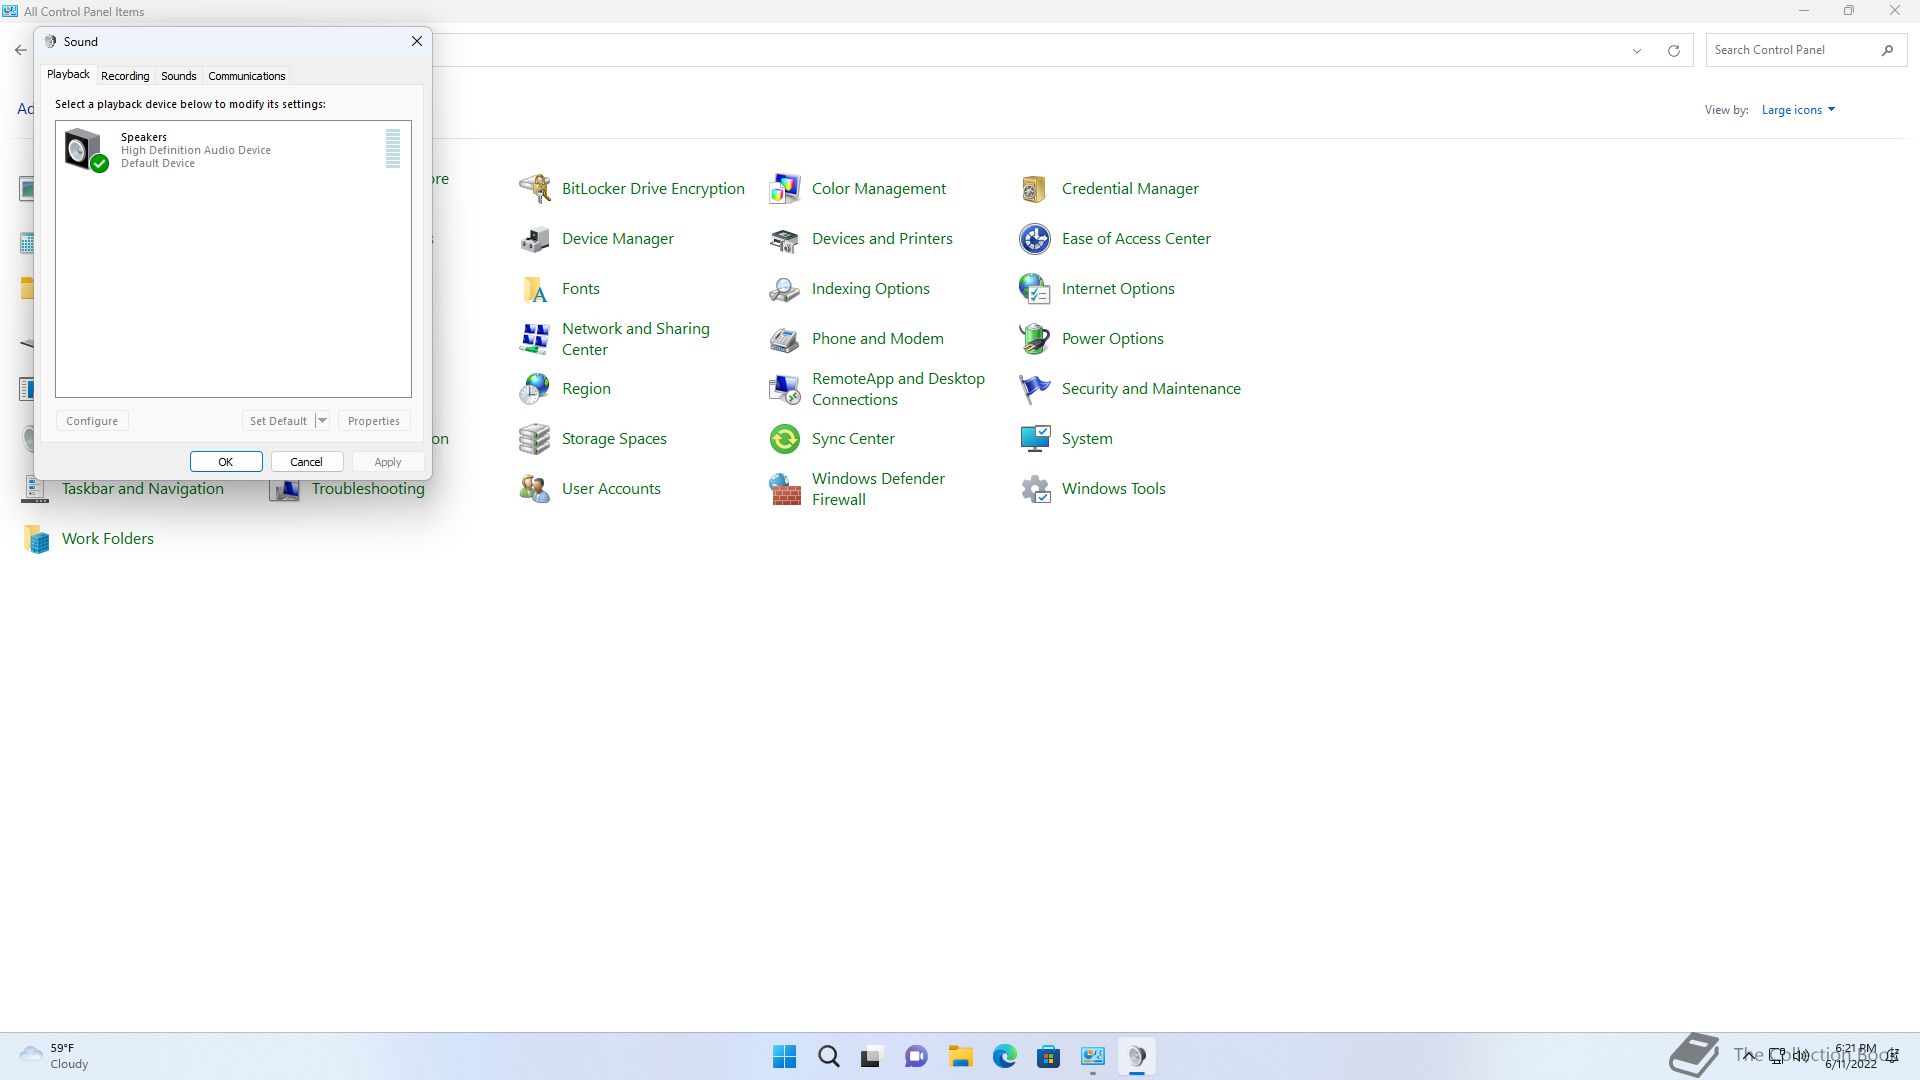
Task: Launch Microsoft Edge from taskbar
Action: tap(1005, 1056)
